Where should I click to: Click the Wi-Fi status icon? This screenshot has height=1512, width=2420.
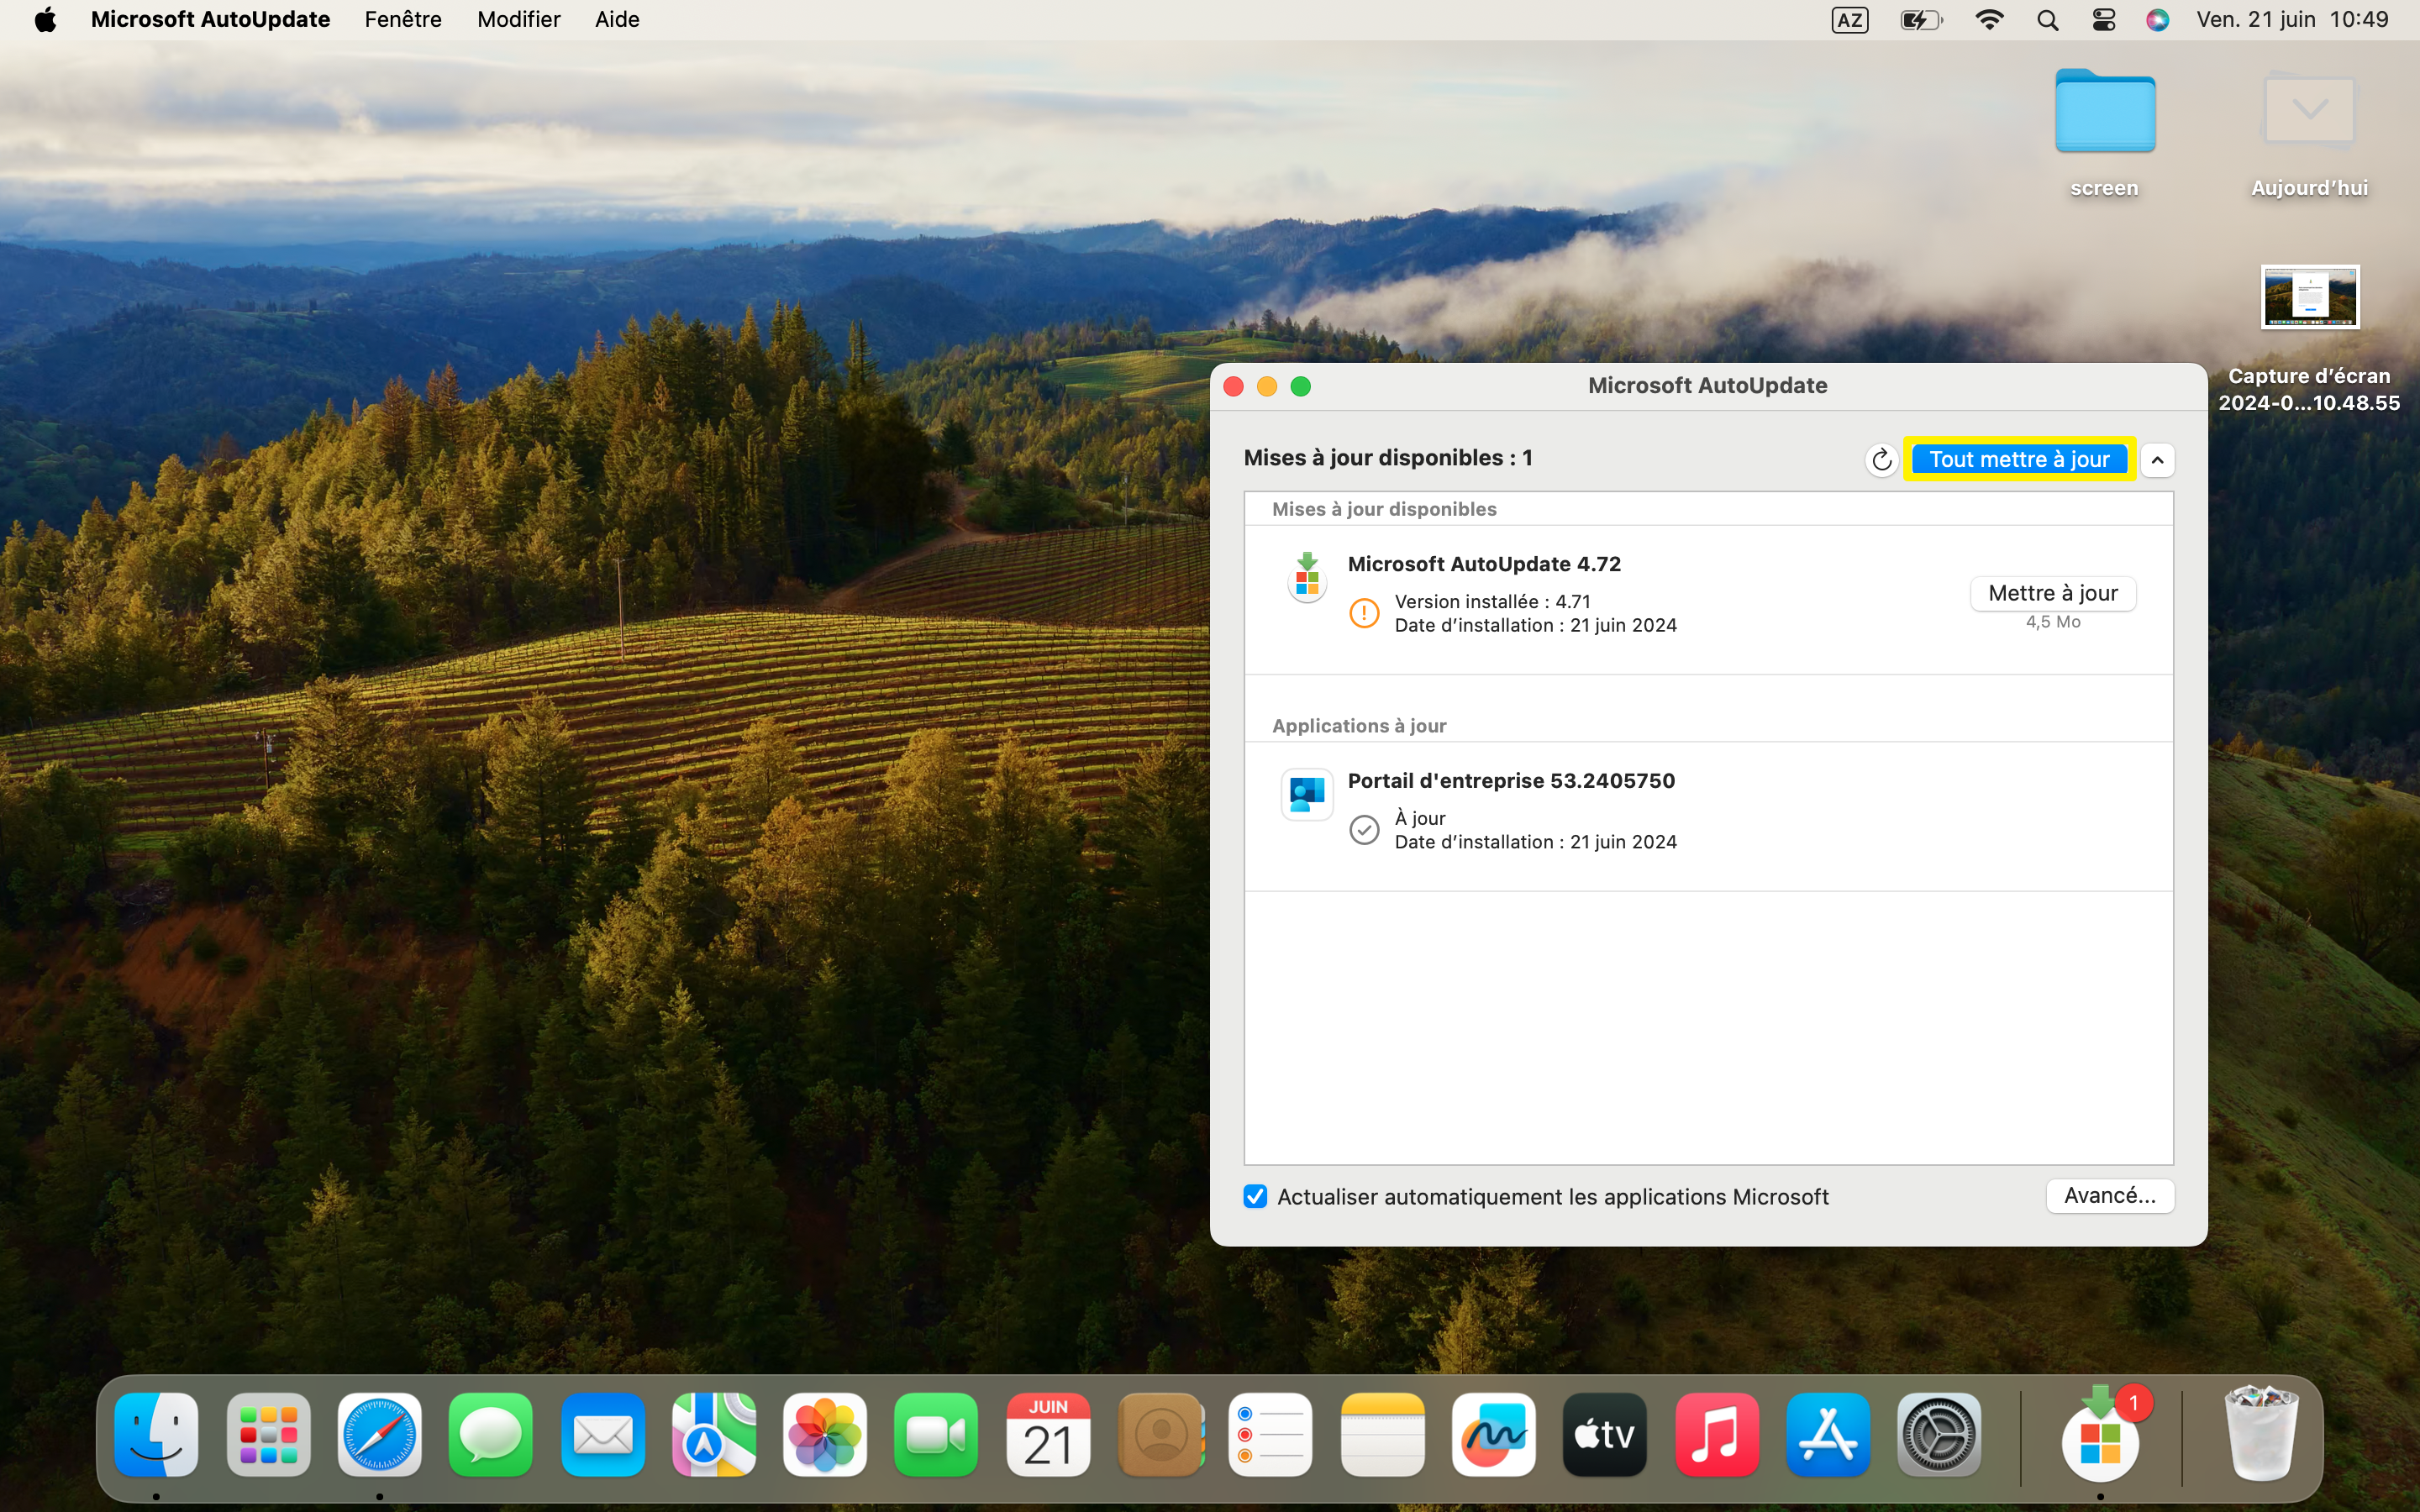pos(1990,20)
